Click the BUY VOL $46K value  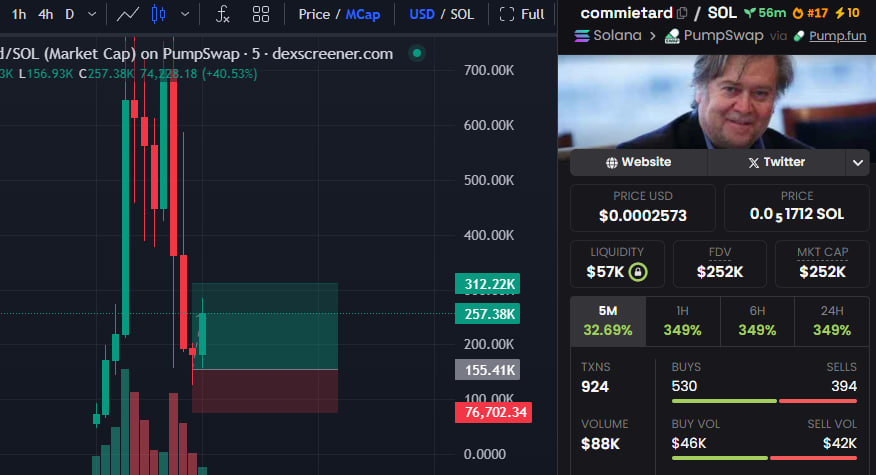(689, 443)
